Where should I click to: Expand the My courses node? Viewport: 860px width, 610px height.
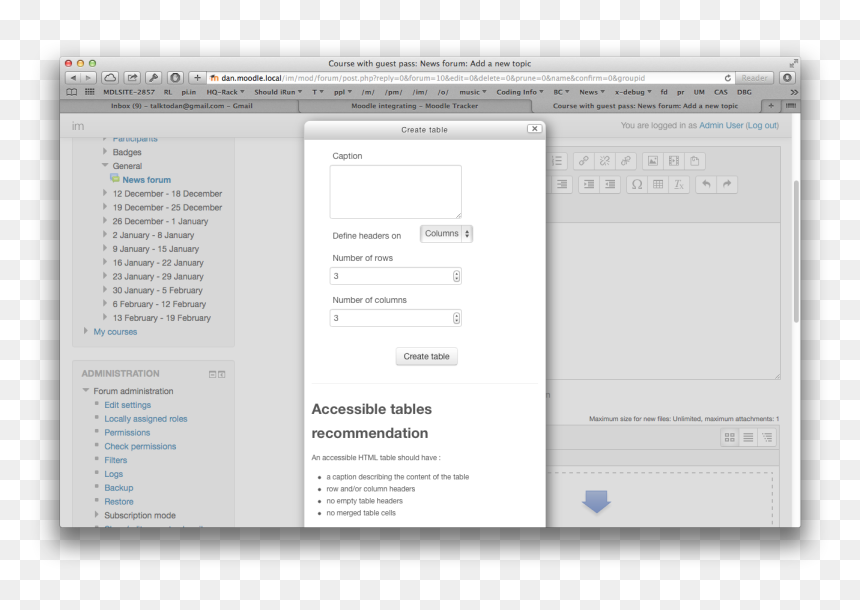(86, 331)
